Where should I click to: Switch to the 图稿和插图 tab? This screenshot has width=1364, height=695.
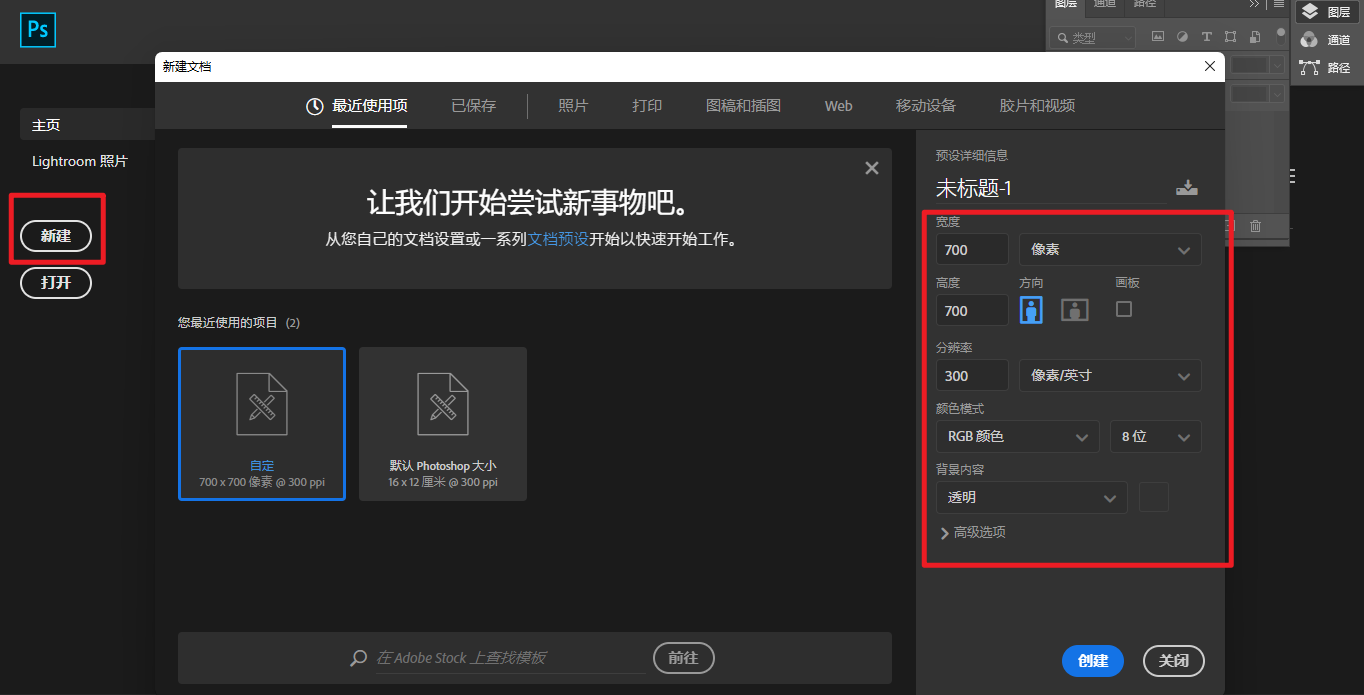point(743,106)
